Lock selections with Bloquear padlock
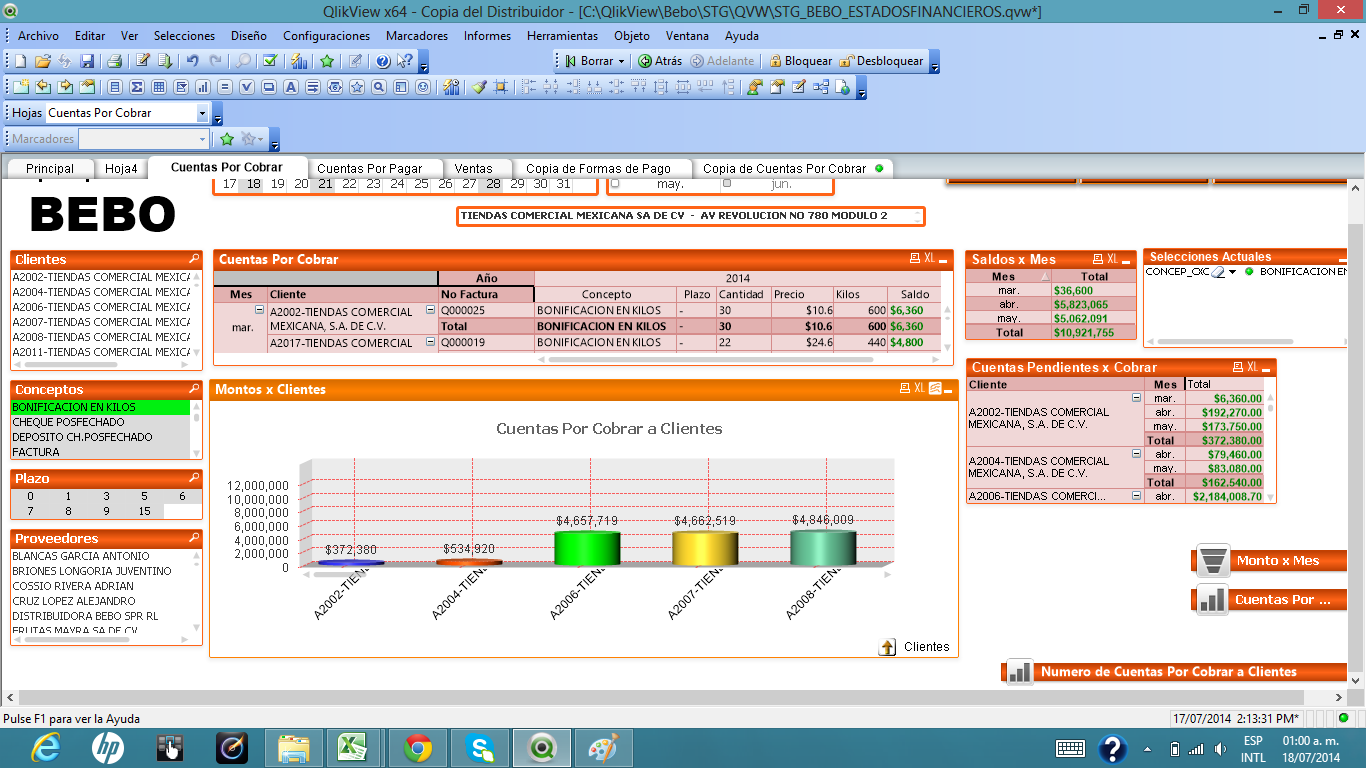 [800, 61]
